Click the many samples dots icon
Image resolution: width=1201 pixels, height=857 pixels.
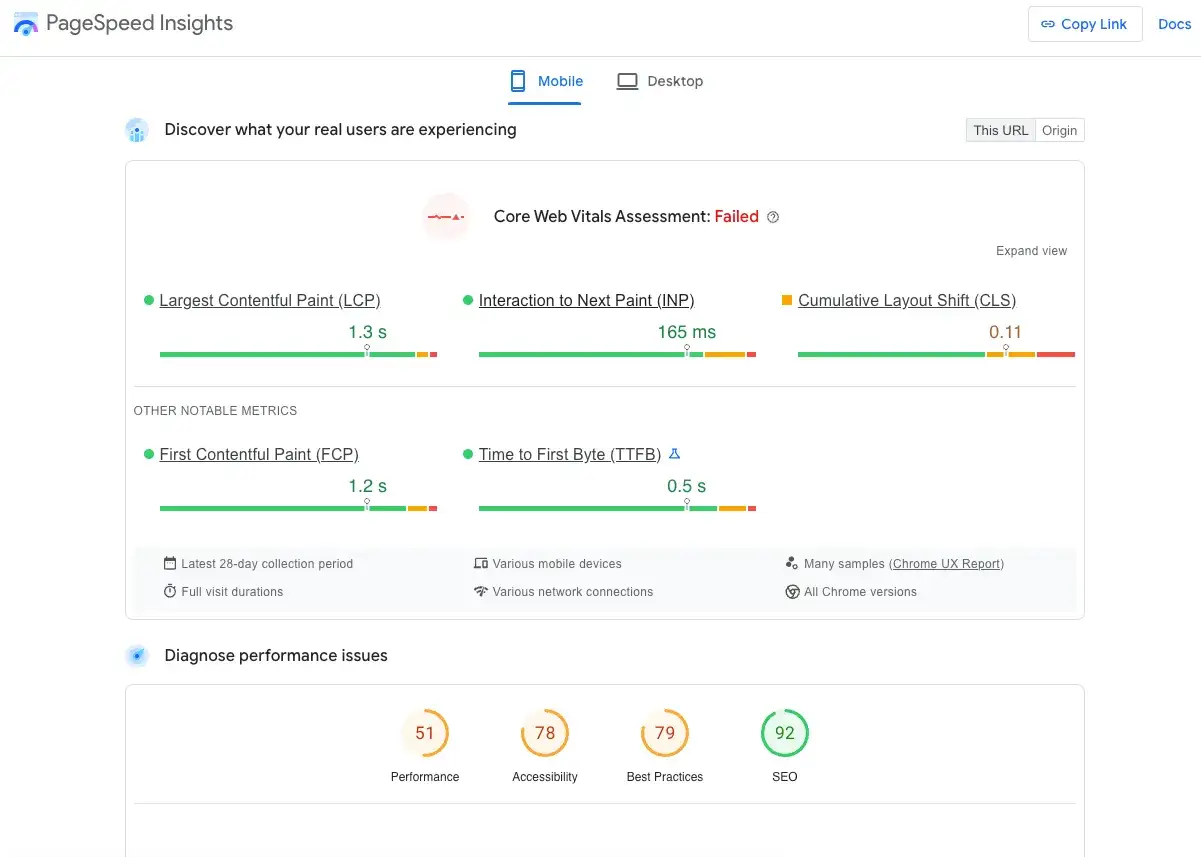pos(792,564)
